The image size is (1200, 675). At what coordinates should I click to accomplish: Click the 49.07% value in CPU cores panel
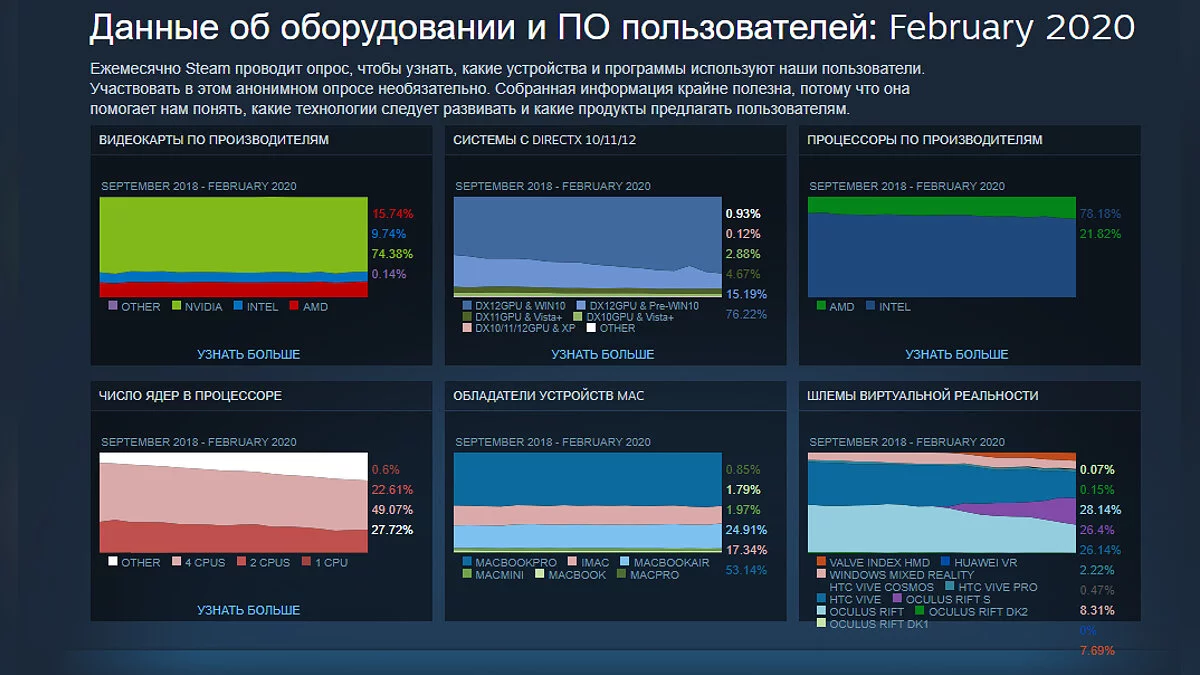(x=392, y=509)
